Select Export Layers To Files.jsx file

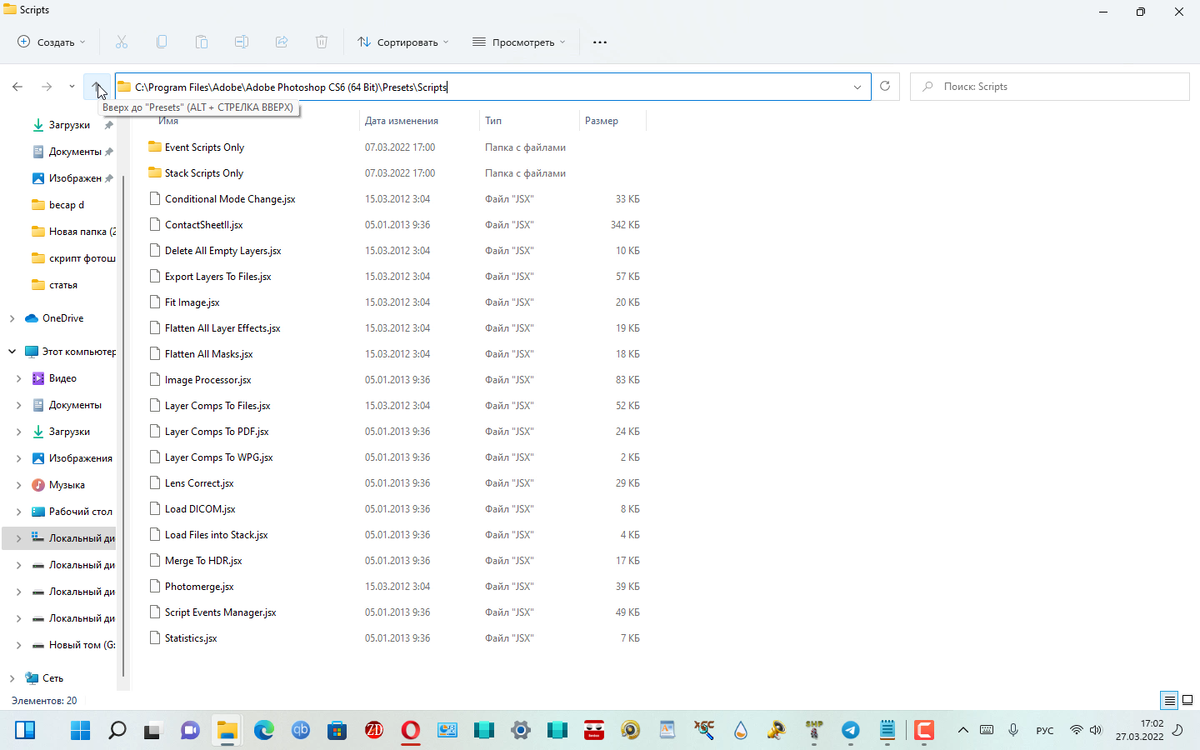coord(218,276)
